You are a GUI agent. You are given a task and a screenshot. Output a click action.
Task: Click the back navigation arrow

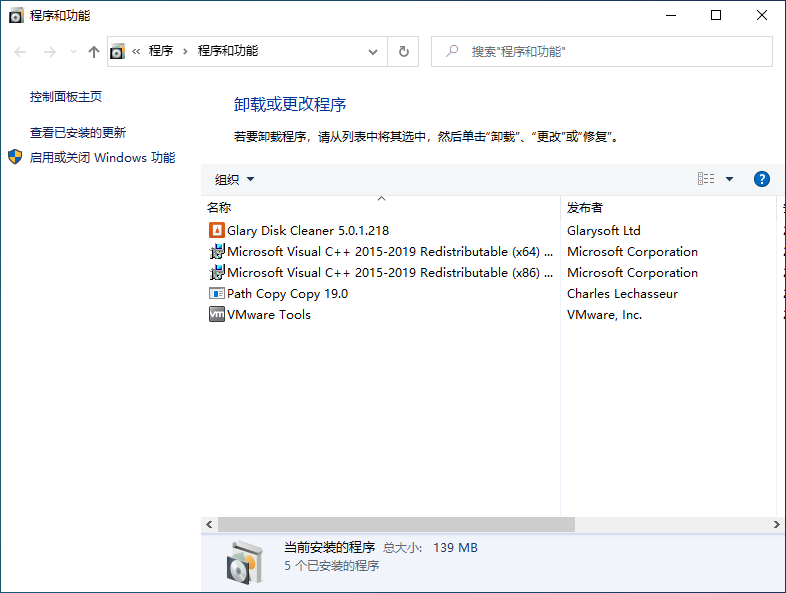pos(20,52)
